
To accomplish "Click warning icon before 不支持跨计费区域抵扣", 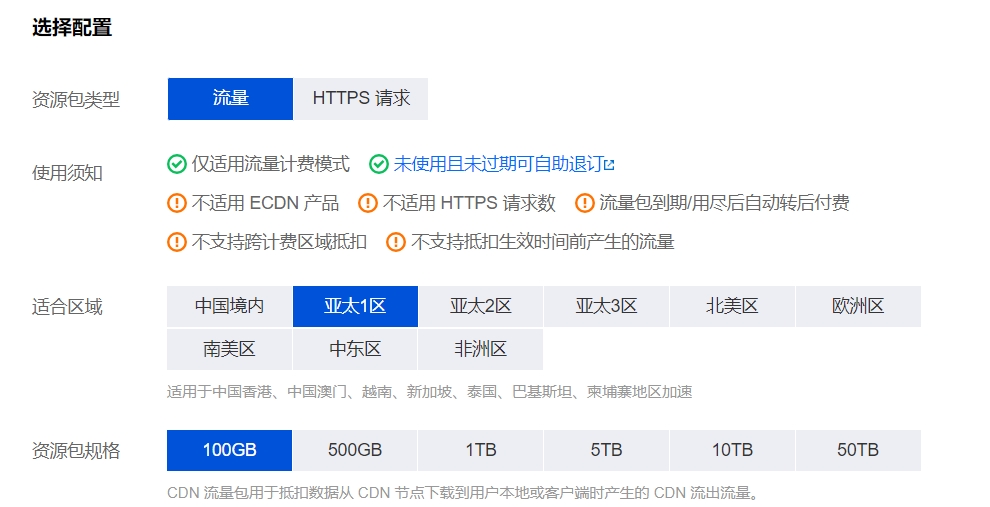I will click(x=177, y=242).
